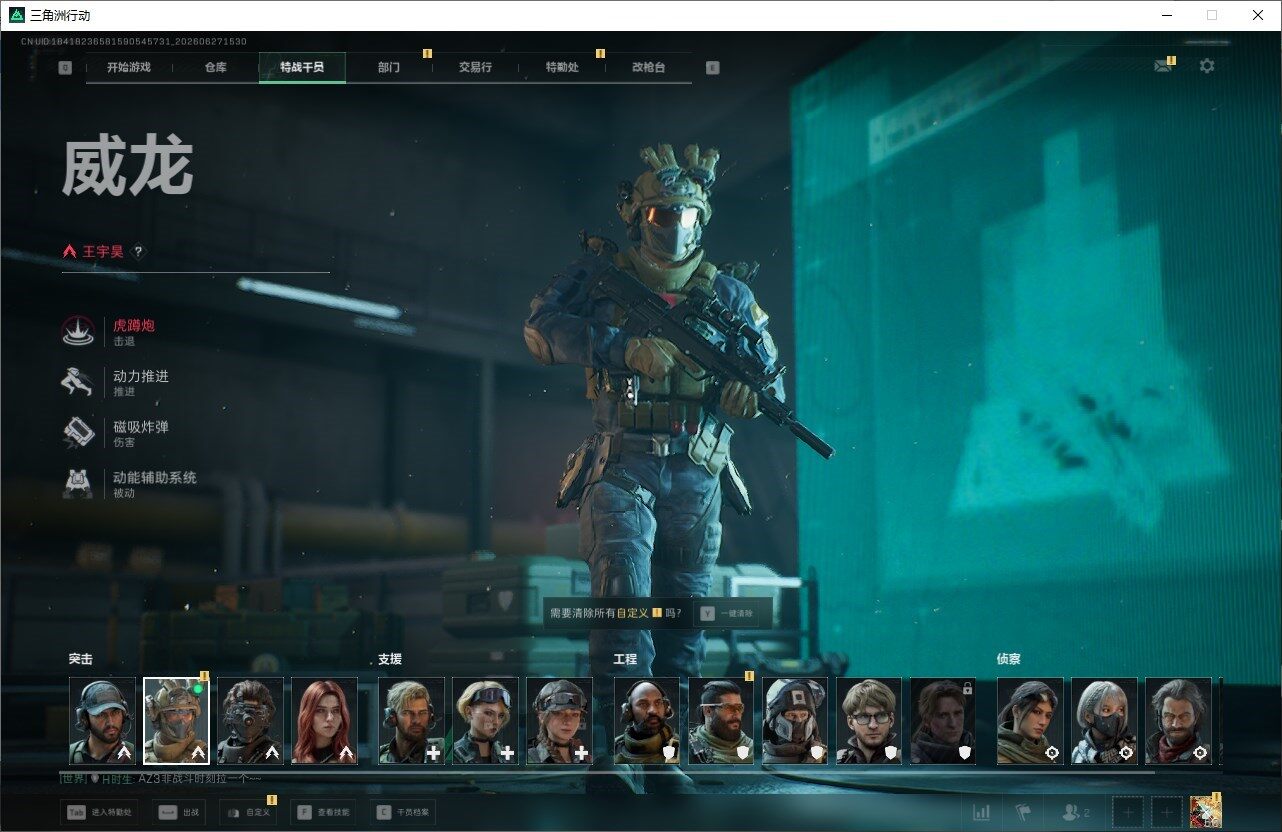This screenshot has width=1282, height=832.
Task: Select the 特战干员 tab
Action: click(302, 67)
